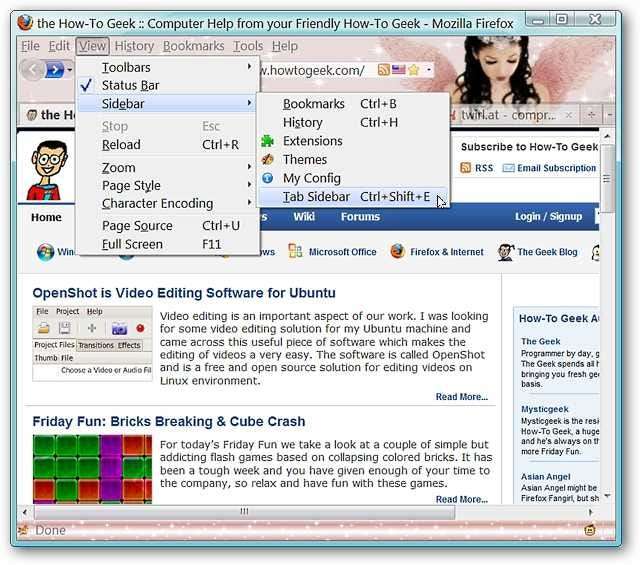640x565 pixels.
Task: Toggle the Status Bar checked menu item
Action: (168, 85)
